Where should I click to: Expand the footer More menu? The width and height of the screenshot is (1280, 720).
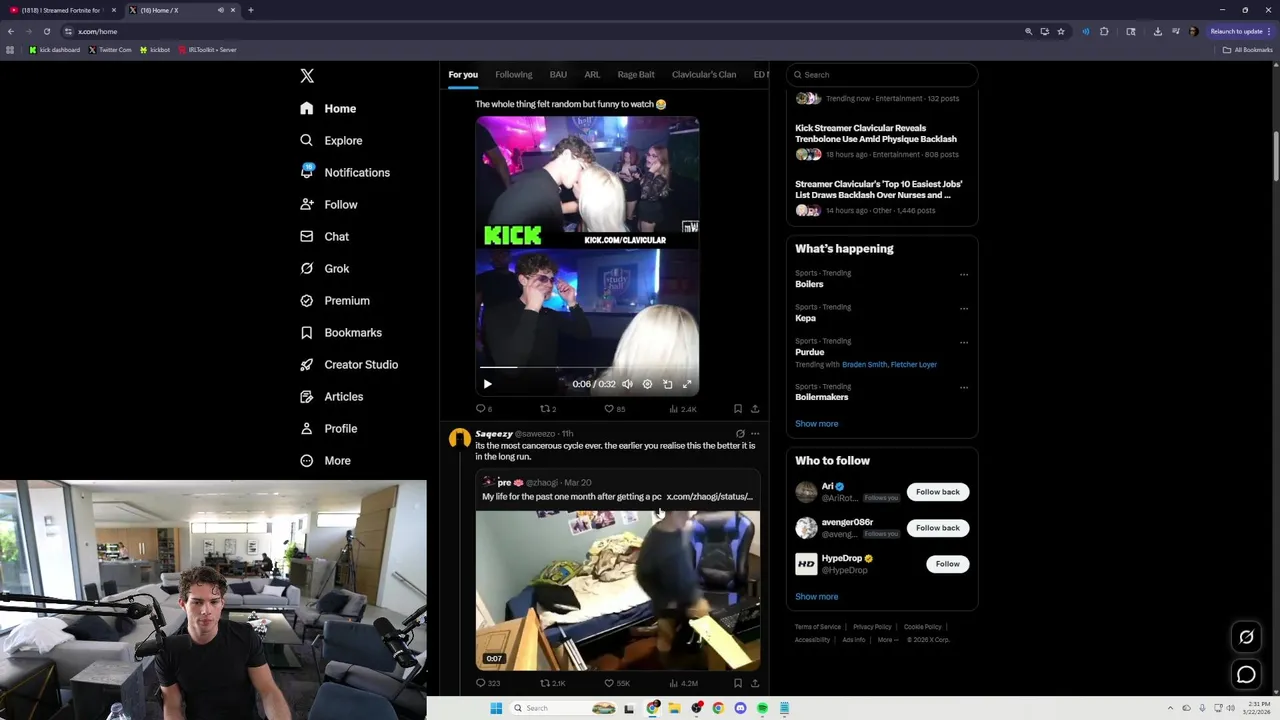[x=887, y=640]
